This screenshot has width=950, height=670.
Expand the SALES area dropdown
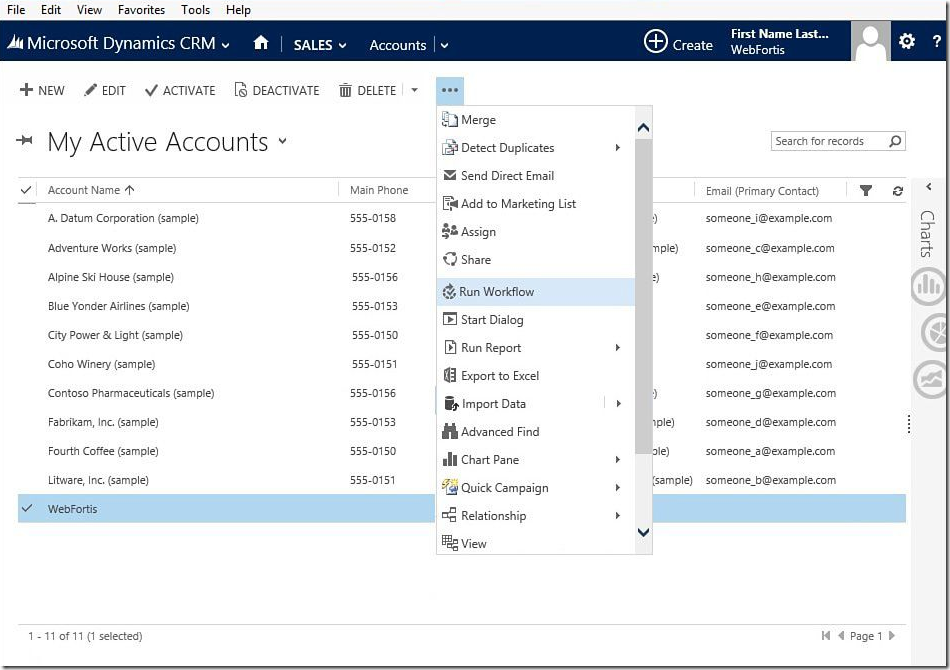click(342, 45)
